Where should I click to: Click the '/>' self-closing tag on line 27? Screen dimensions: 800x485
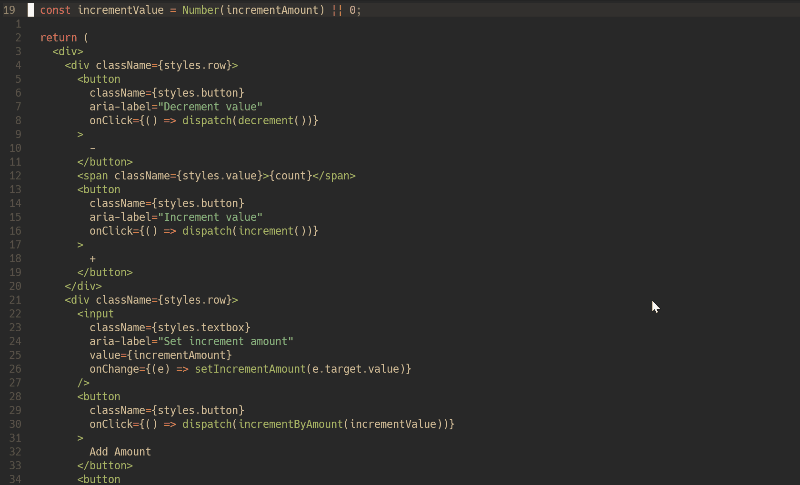(x=83, y=382)
